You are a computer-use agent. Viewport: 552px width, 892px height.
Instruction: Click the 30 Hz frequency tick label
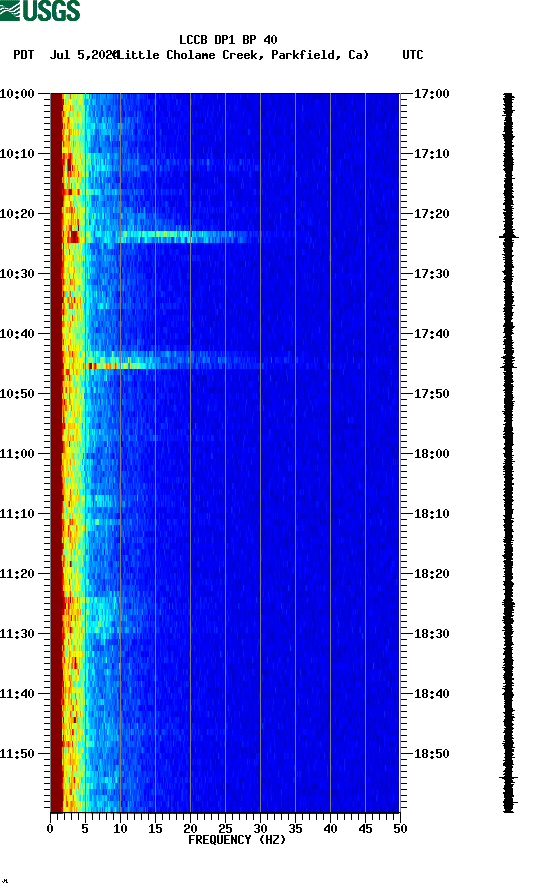(260, 829)
